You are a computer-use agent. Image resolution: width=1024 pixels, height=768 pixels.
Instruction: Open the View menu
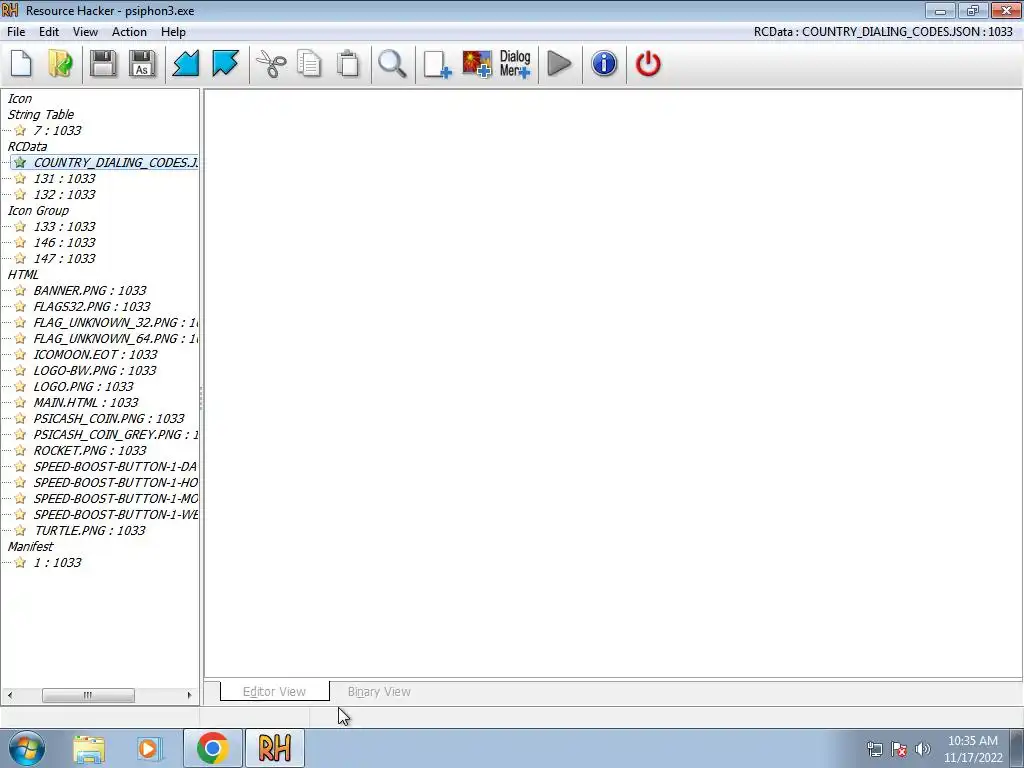pyautogui.click(x=85, y=32)
